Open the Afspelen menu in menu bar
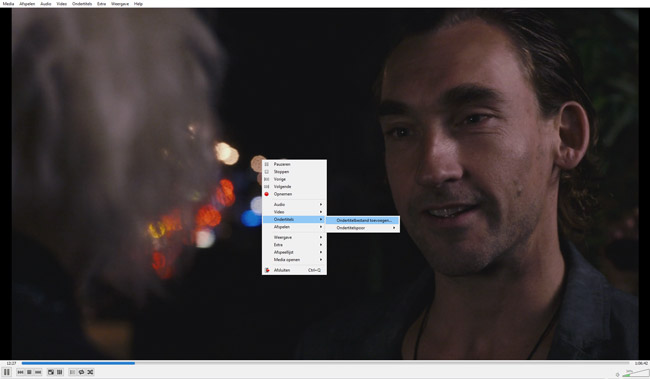 point(27,4)
